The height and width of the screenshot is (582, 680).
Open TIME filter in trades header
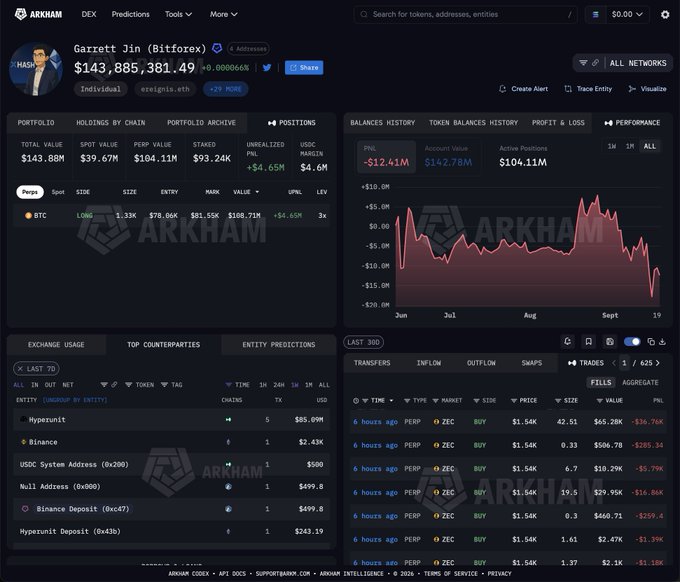[377, 400]
